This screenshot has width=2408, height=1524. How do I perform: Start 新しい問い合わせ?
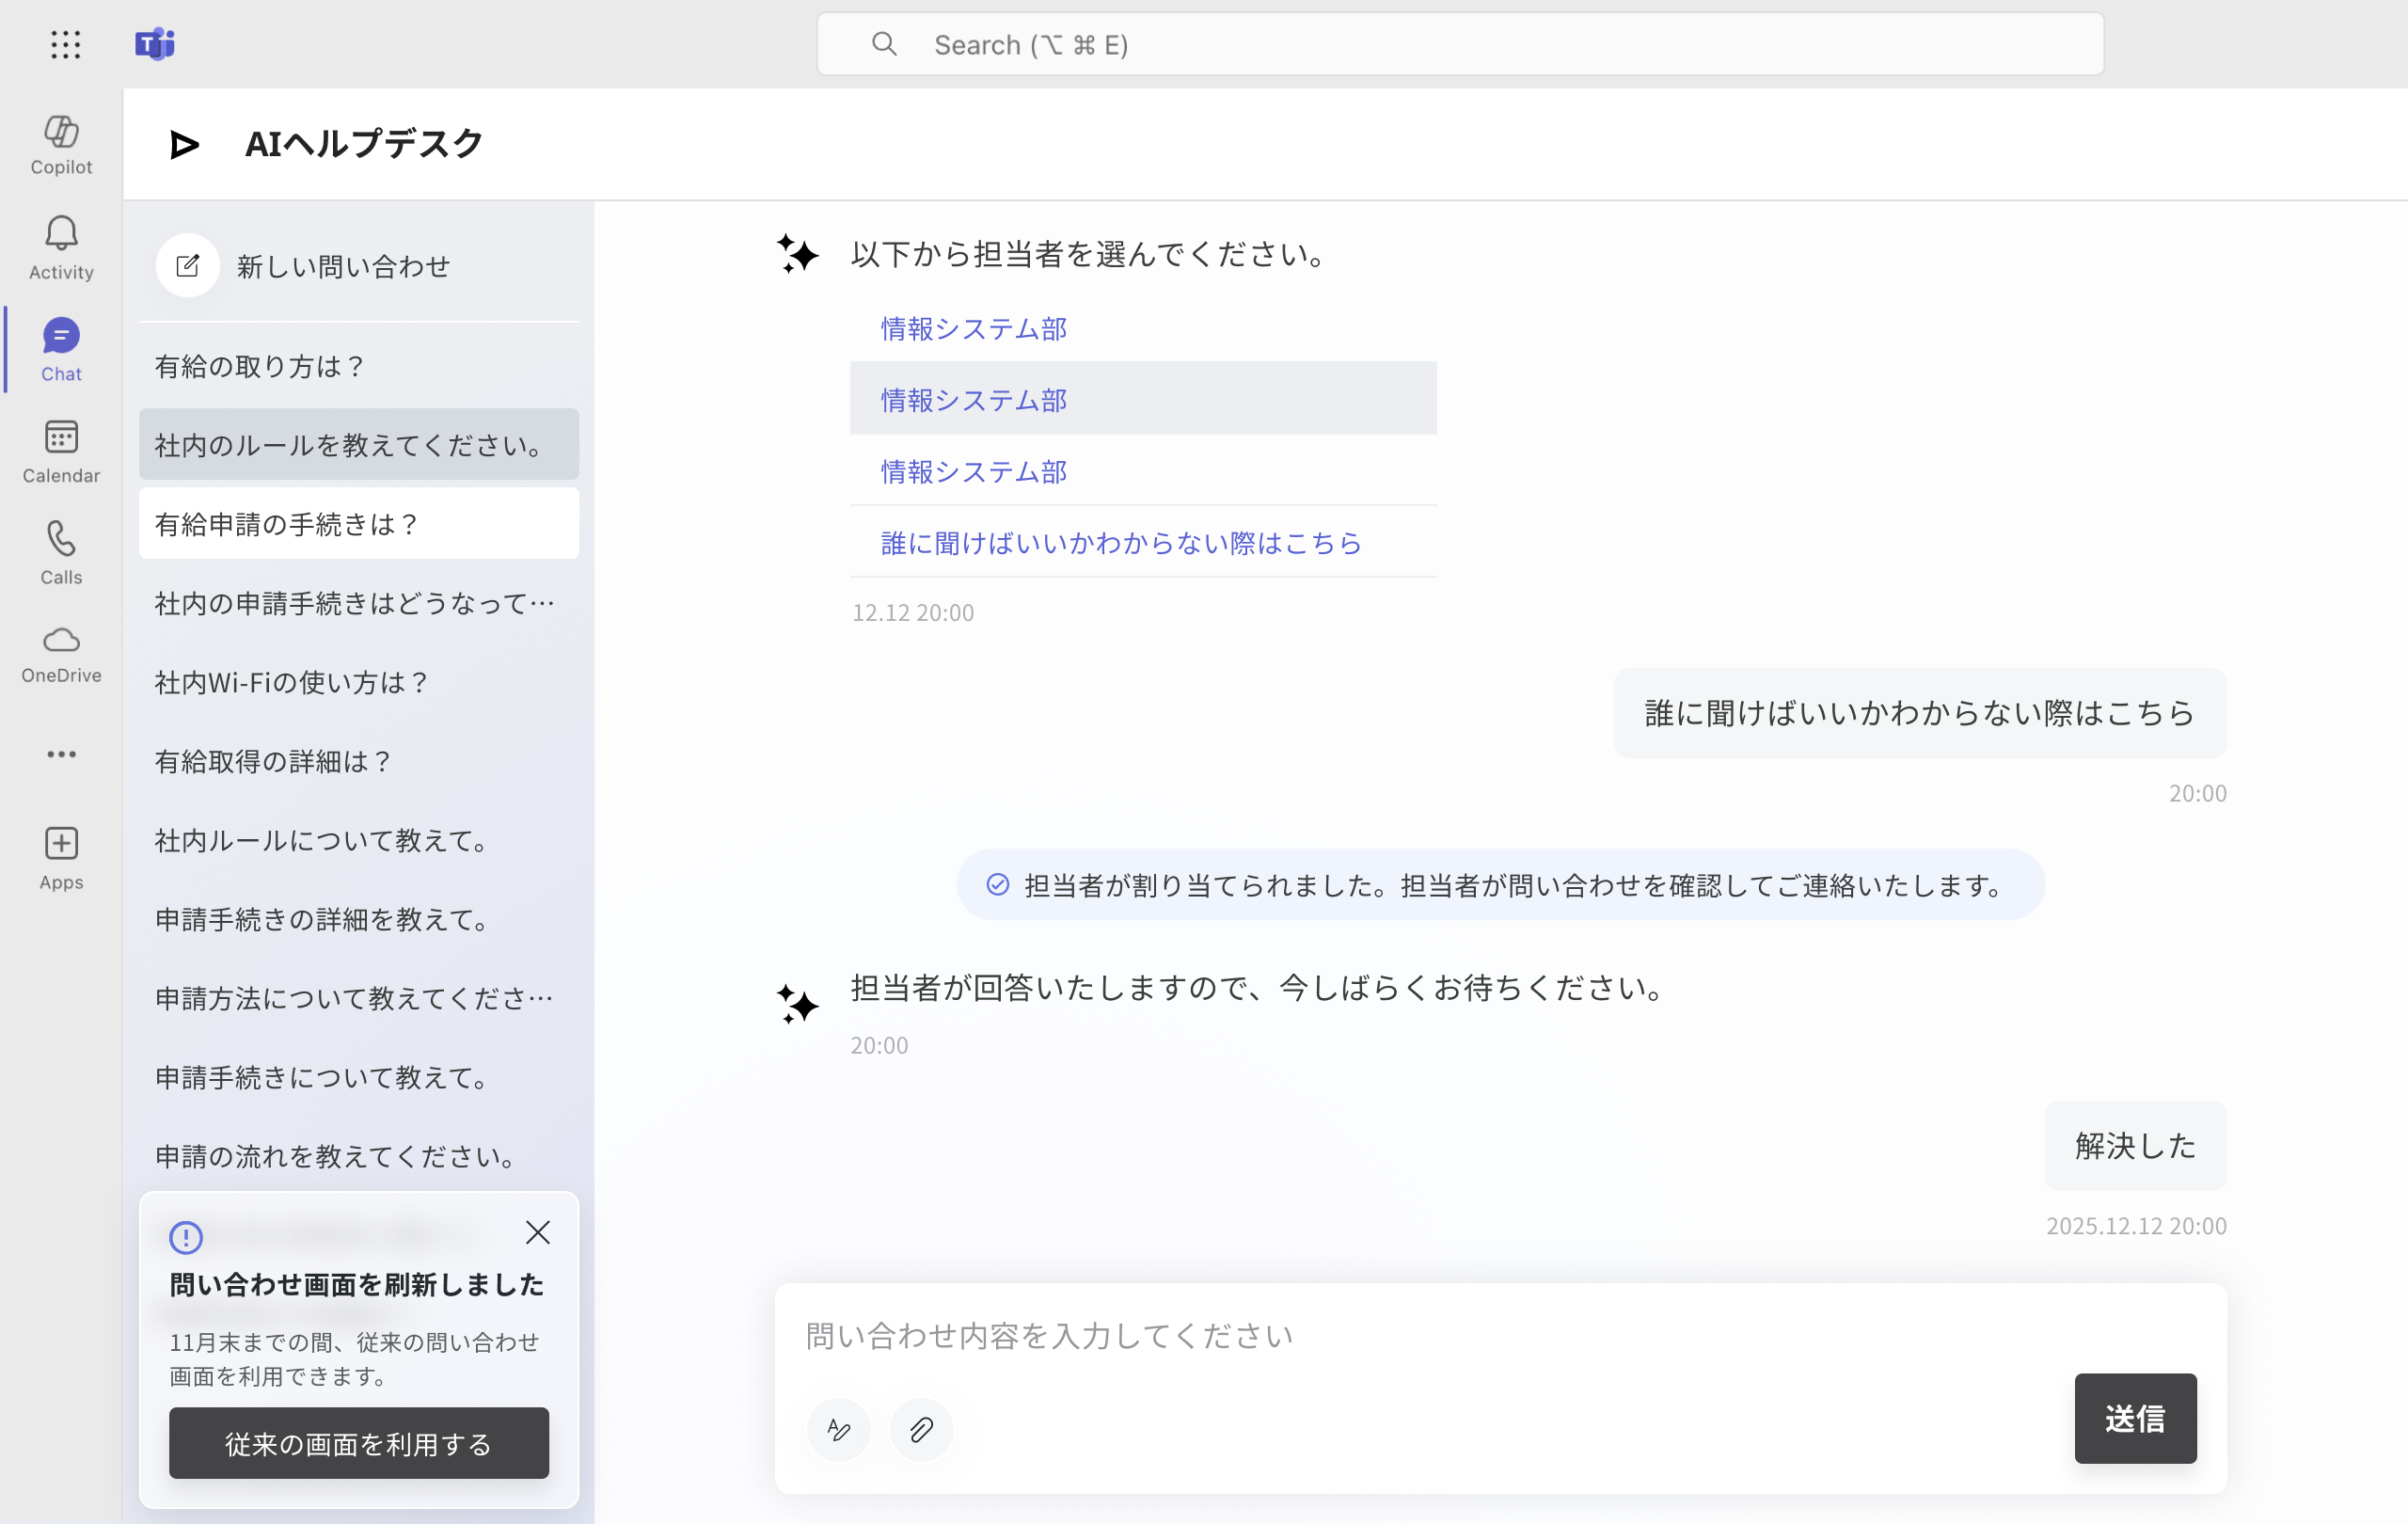click(x=358, y=266)
